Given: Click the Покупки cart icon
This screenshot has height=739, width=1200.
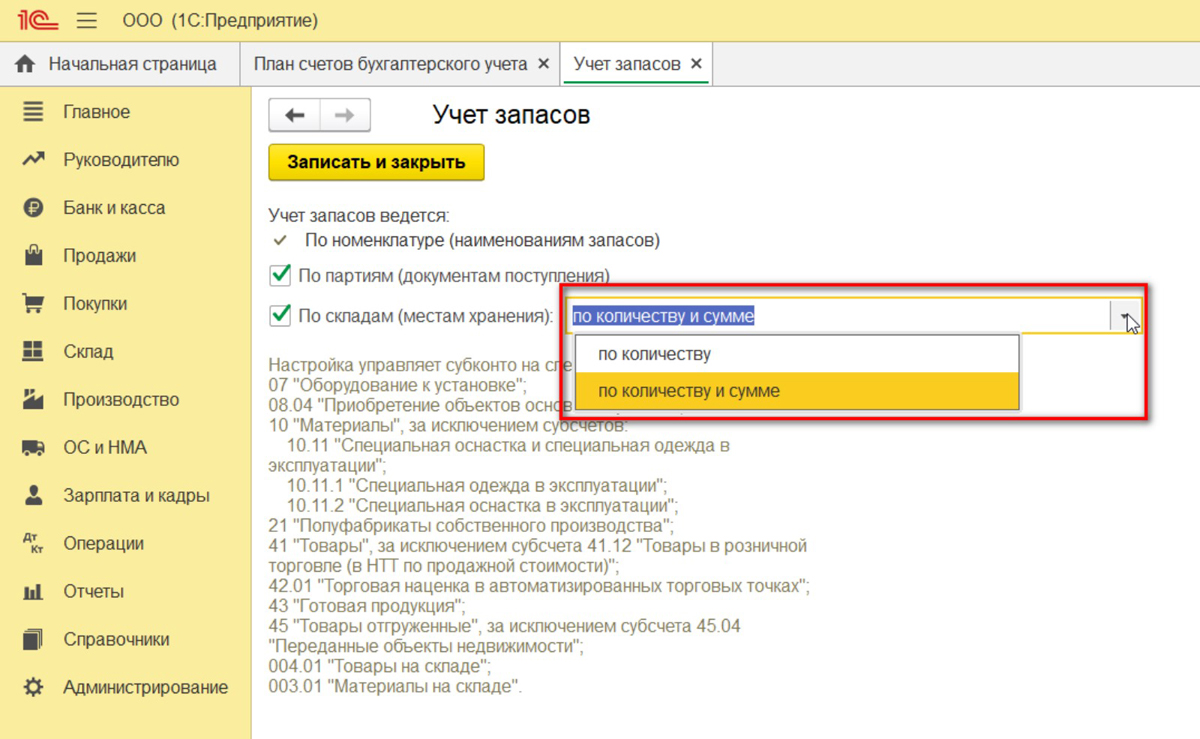Looking at the screenshot, I should pos(33,304).
